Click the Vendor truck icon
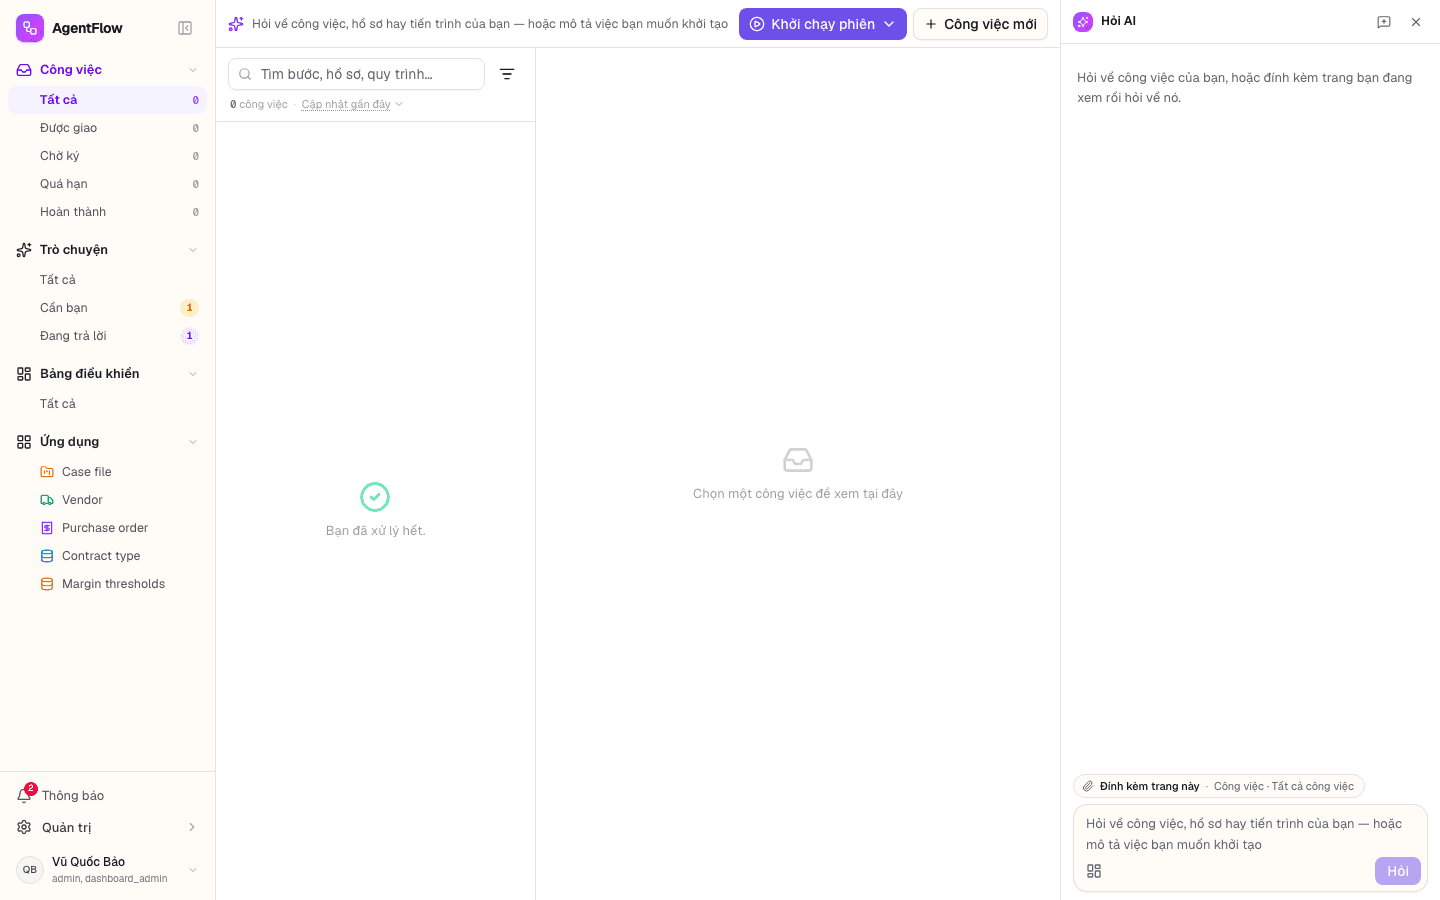The height and width of the screenshot is (900, 1440). click(x=47, y=500)
